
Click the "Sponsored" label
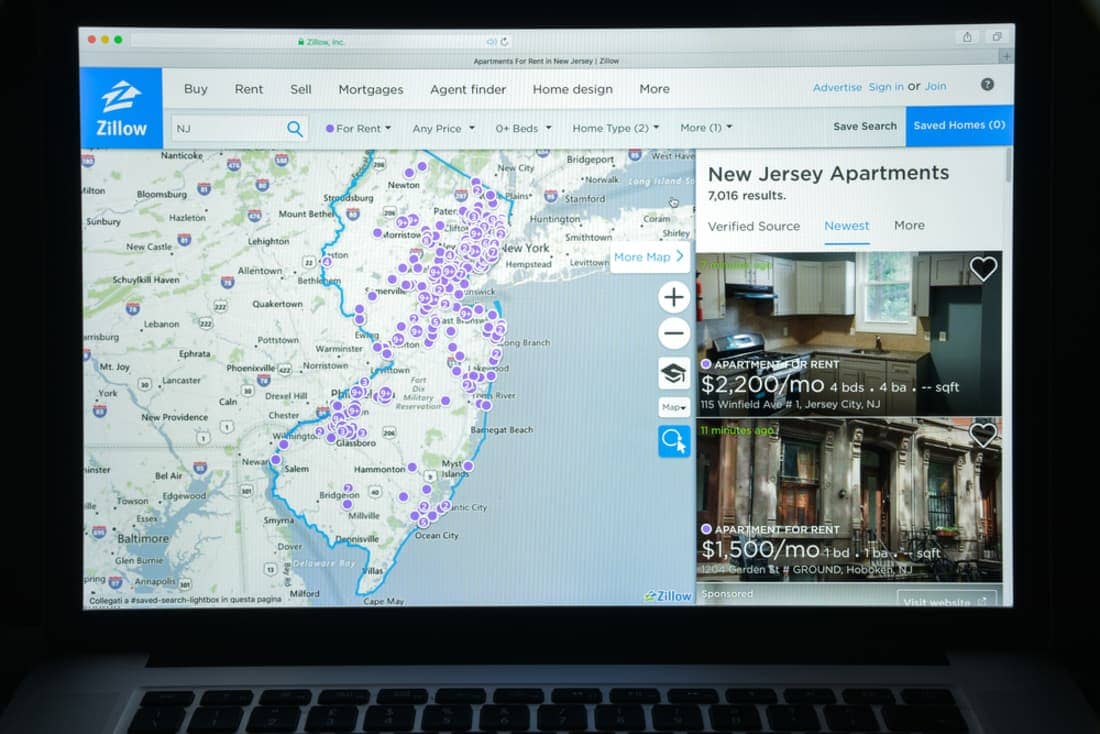pos(727,594)
